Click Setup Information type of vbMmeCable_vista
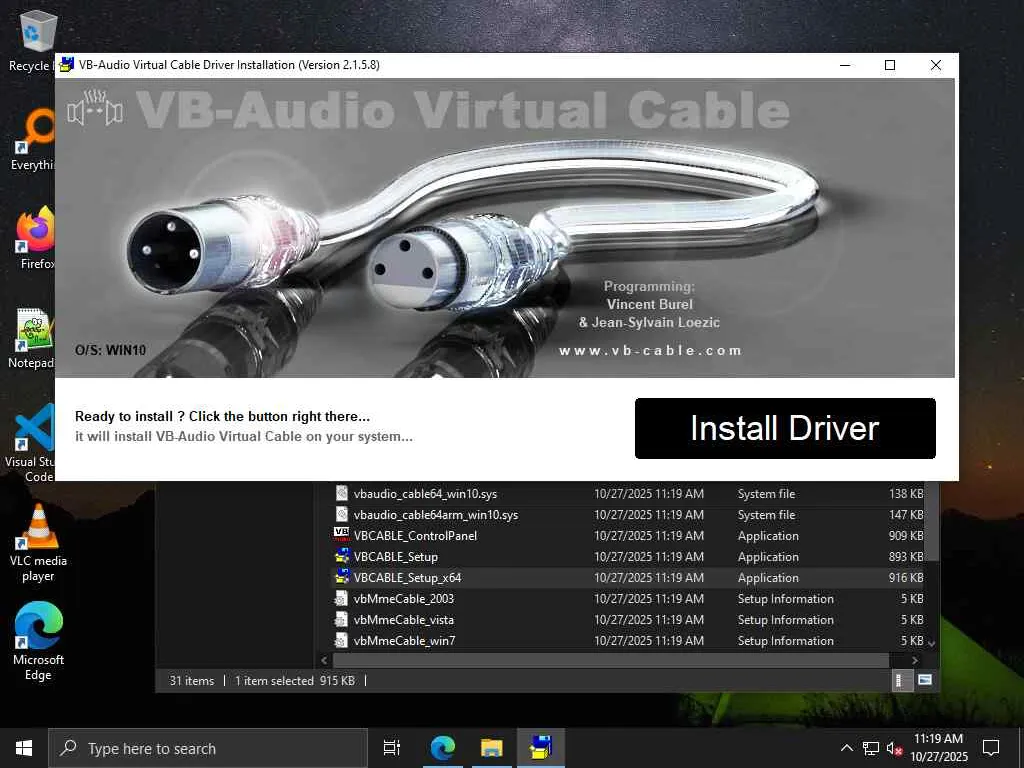The width and height of the screenshot is (1024, 768). point(786,619)
